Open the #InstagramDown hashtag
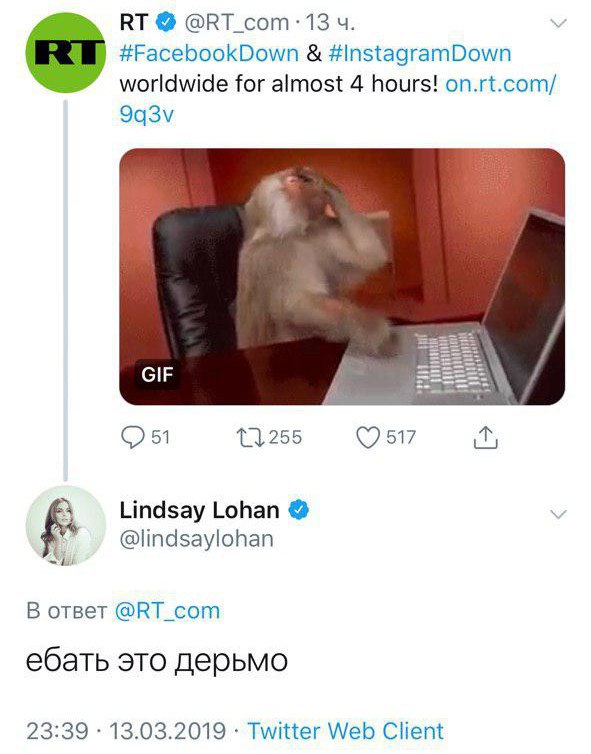The image size is (591, 754). point(420,53)
